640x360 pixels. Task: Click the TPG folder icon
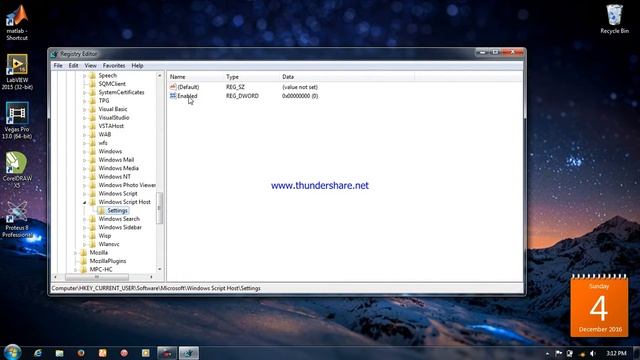pos(93,100)
